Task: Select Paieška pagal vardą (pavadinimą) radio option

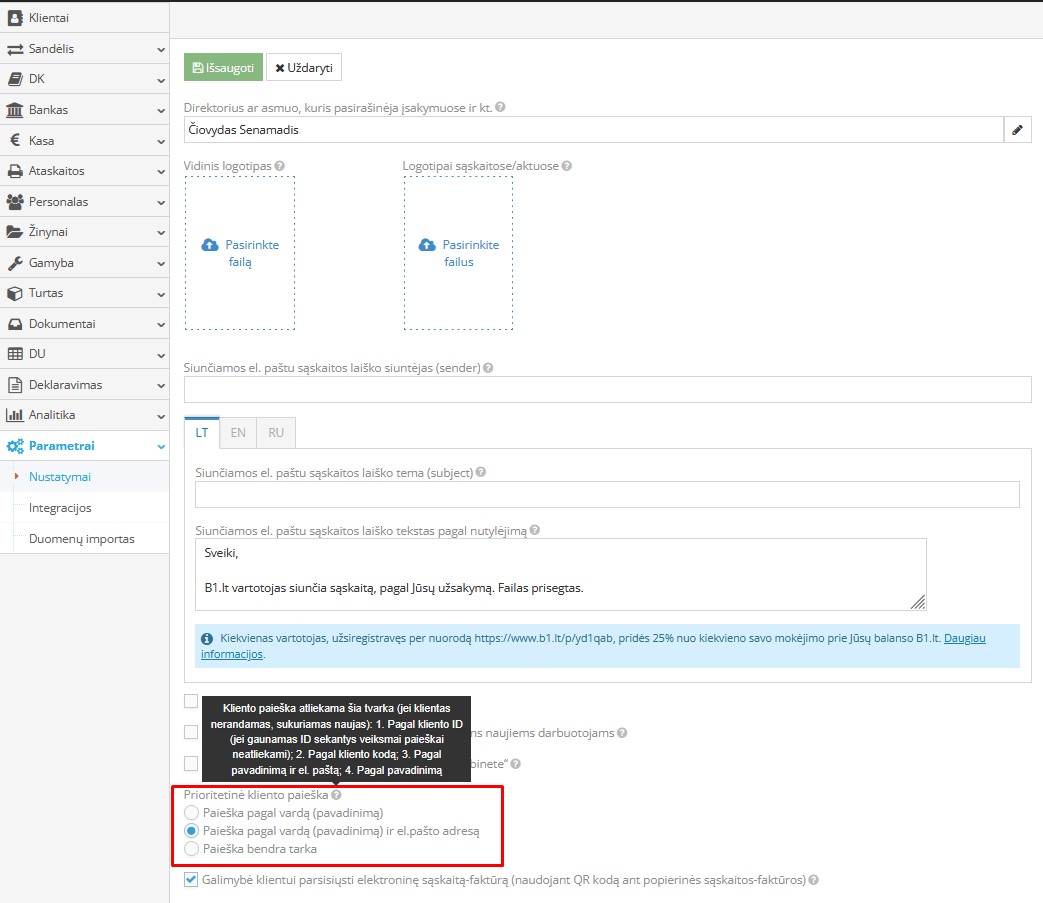Action: click(x=192, y=813)
